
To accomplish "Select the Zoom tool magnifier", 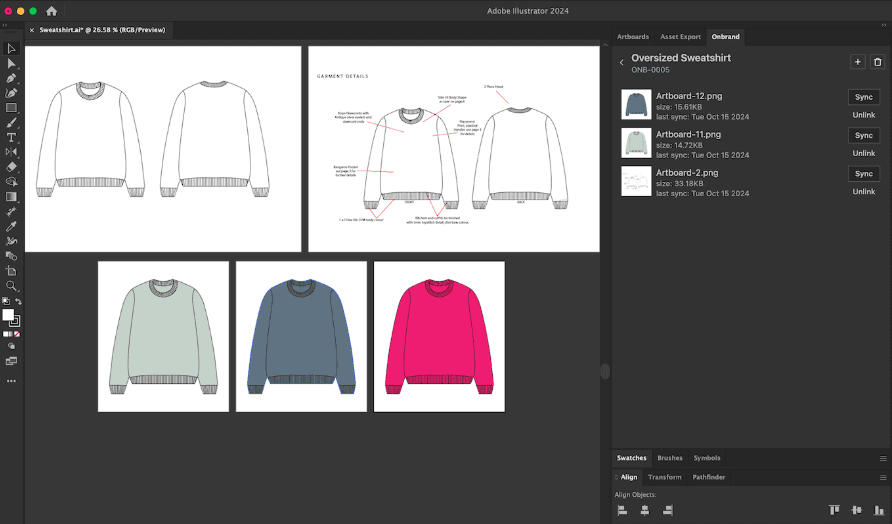I will pyautogui.click(x=11, y=286).
